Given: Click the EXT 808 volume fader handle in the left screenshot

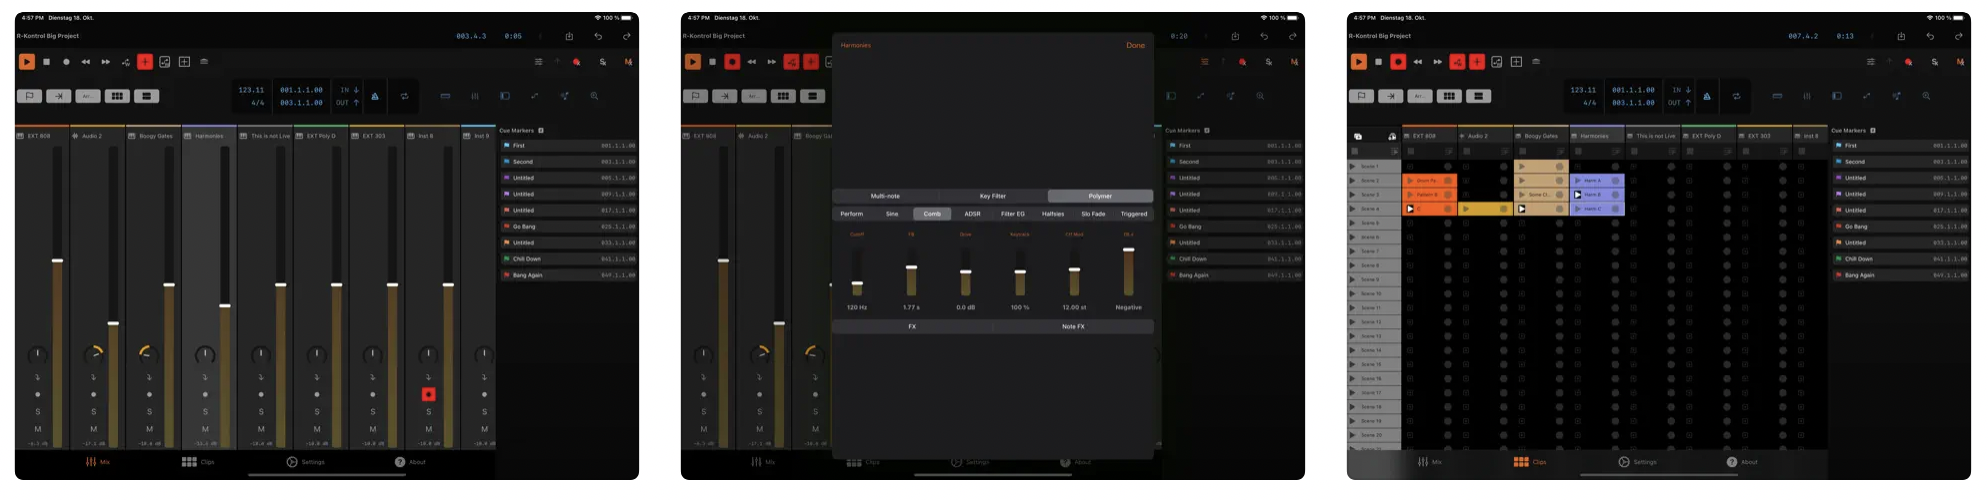Looking at the screenshot, I should (57, 260).
